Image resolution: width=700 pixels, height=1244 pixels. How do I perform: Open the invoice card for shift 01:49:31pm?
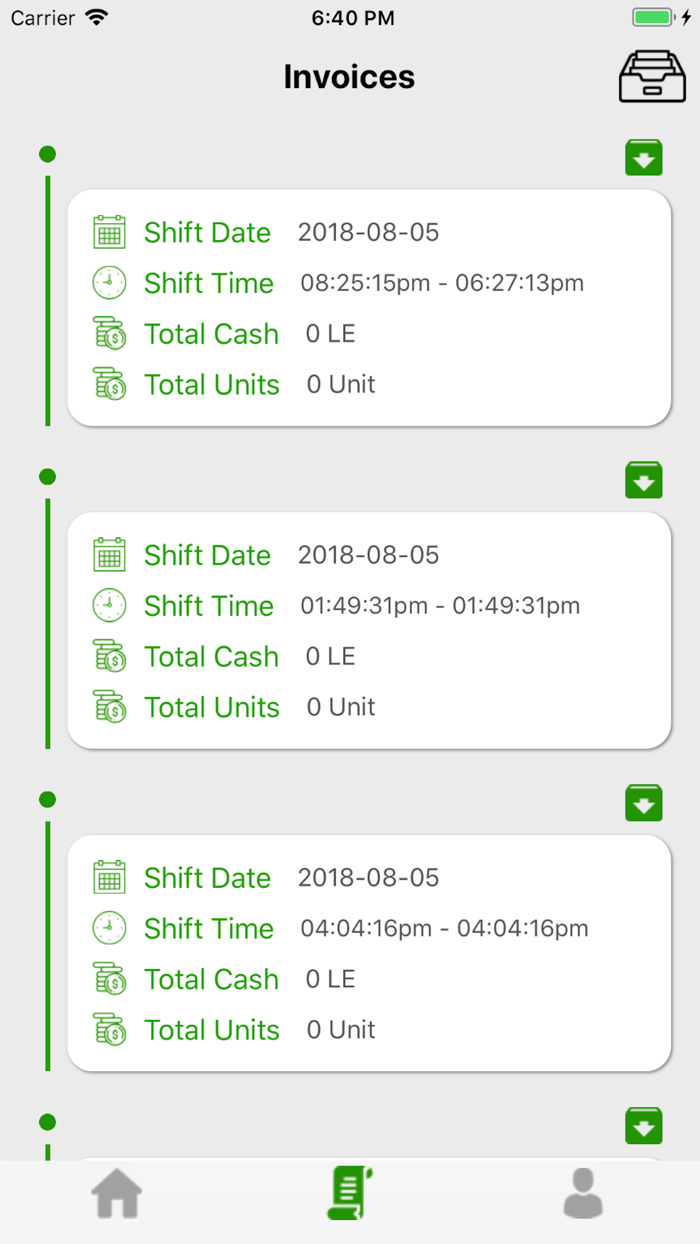coord(368,630)
